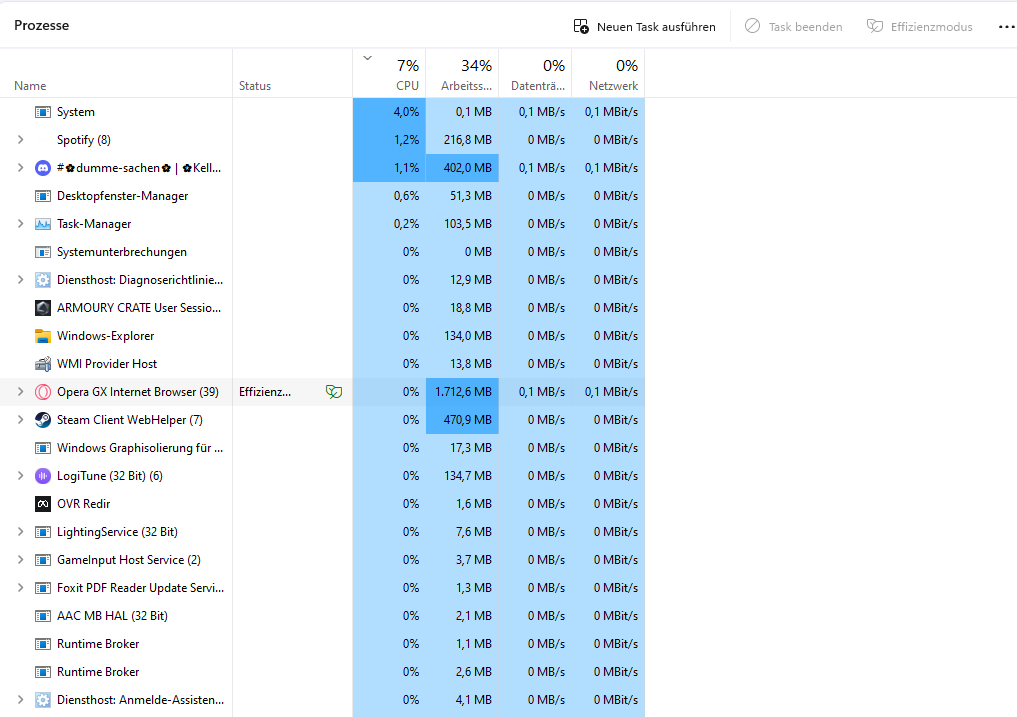The height and width of the screenshot is (717, 1017).
Task: Click the Steam Client WebHelper icon
Action: [x=42, y=419]
